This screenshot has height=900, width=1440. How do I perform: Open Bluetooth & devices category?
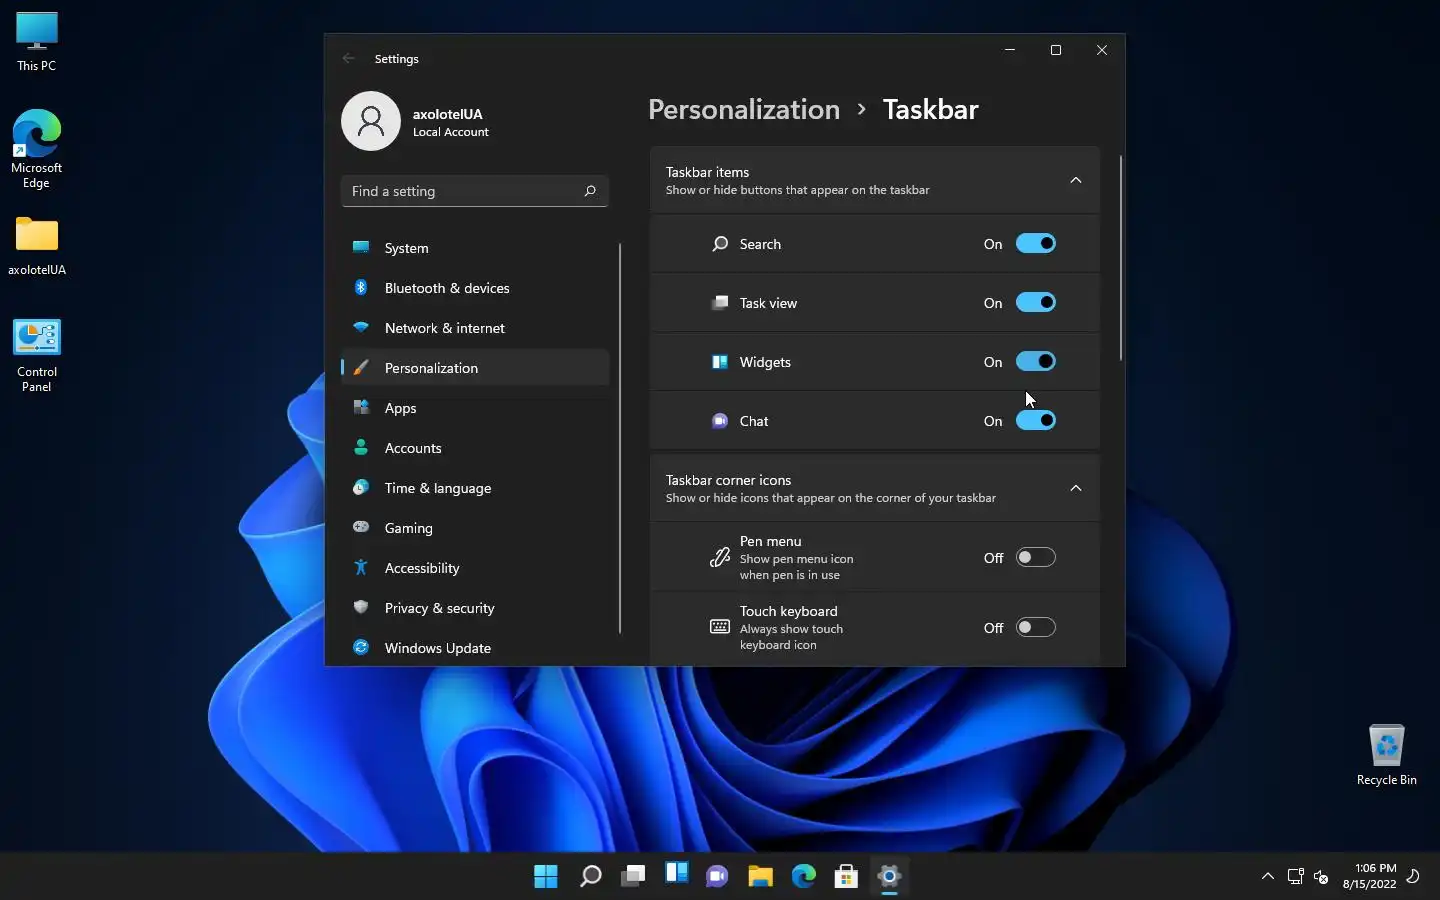[475, 287]
